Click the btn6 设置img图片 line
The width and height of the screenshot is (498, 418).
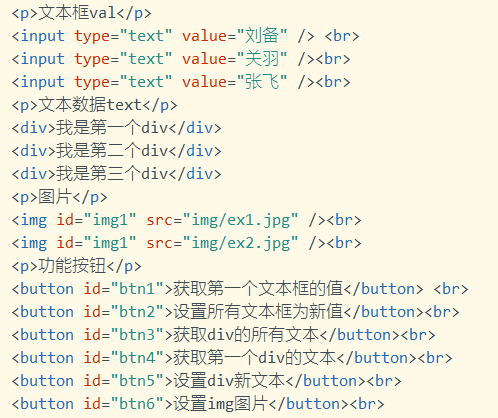tap(198, 404)
